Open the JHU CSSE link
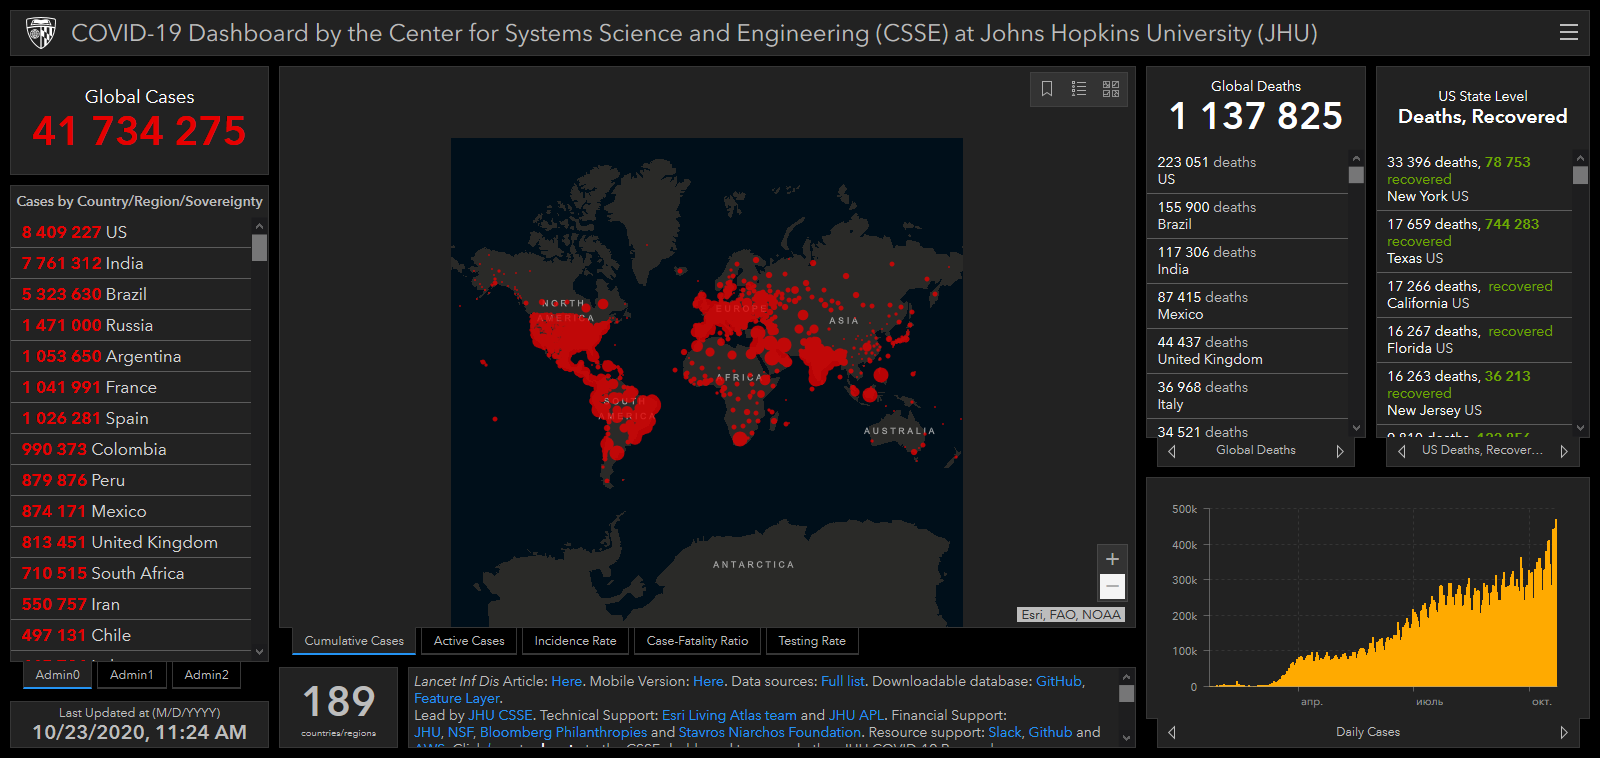This screenshot has height=758, width=1600. pyautogui.click(x=500, y=715)
